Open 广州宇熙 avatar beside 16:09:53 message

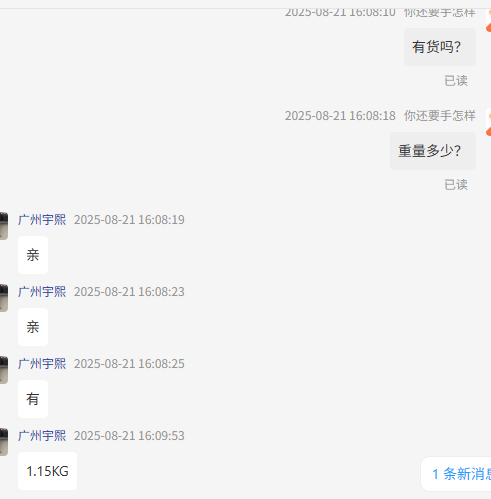[x=4, y=442]
